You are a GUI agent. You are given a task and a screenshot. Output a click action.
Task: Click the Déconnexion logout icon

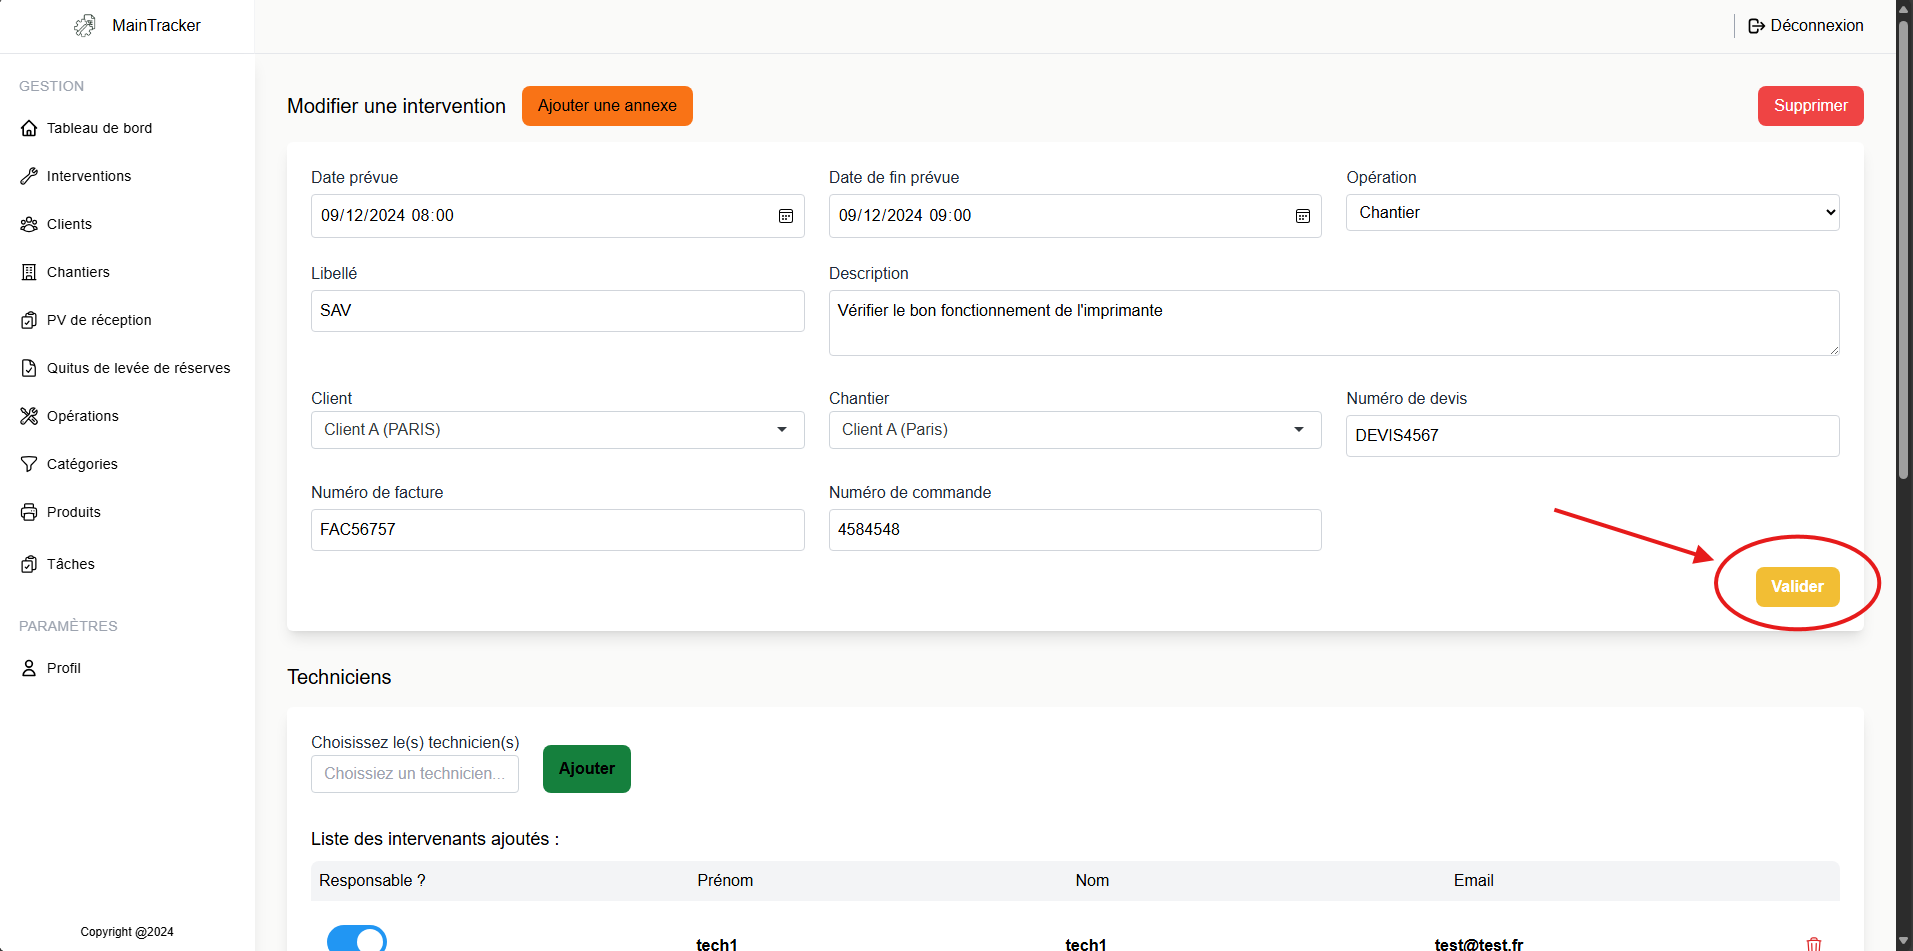click(1756, 26)
